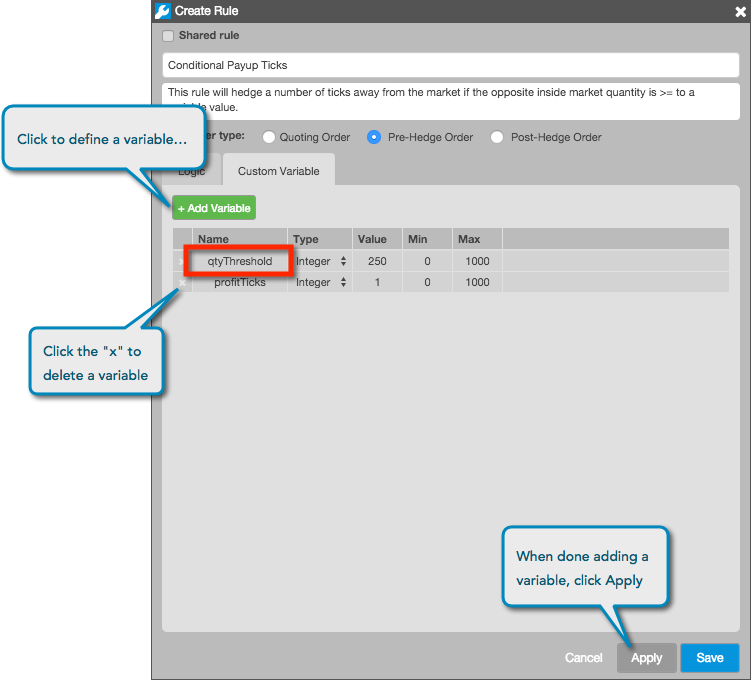Open the Type dropdown for profitTicks

320,283
